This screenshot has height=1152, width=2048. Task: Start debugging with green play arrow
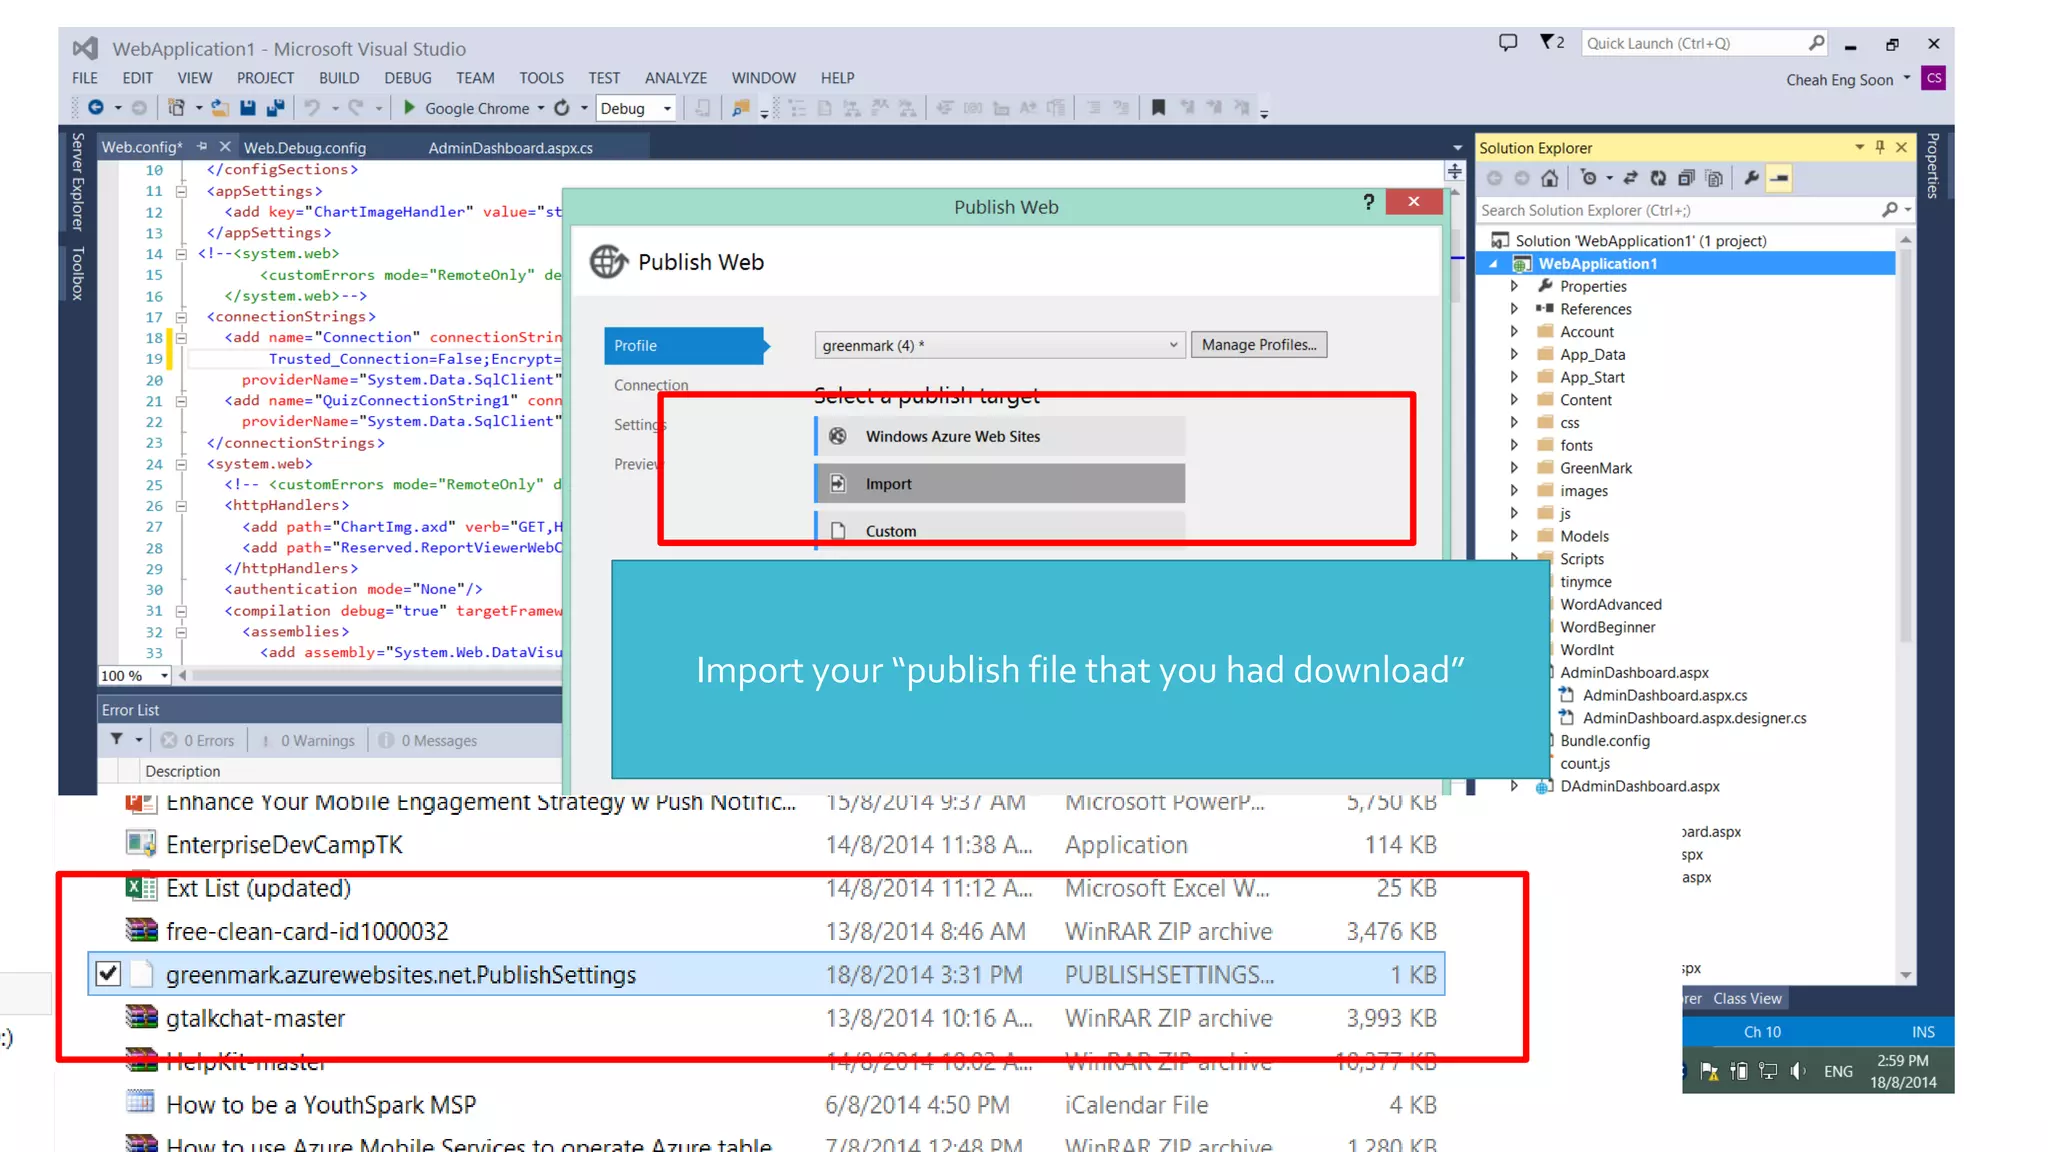click(409, 108)
